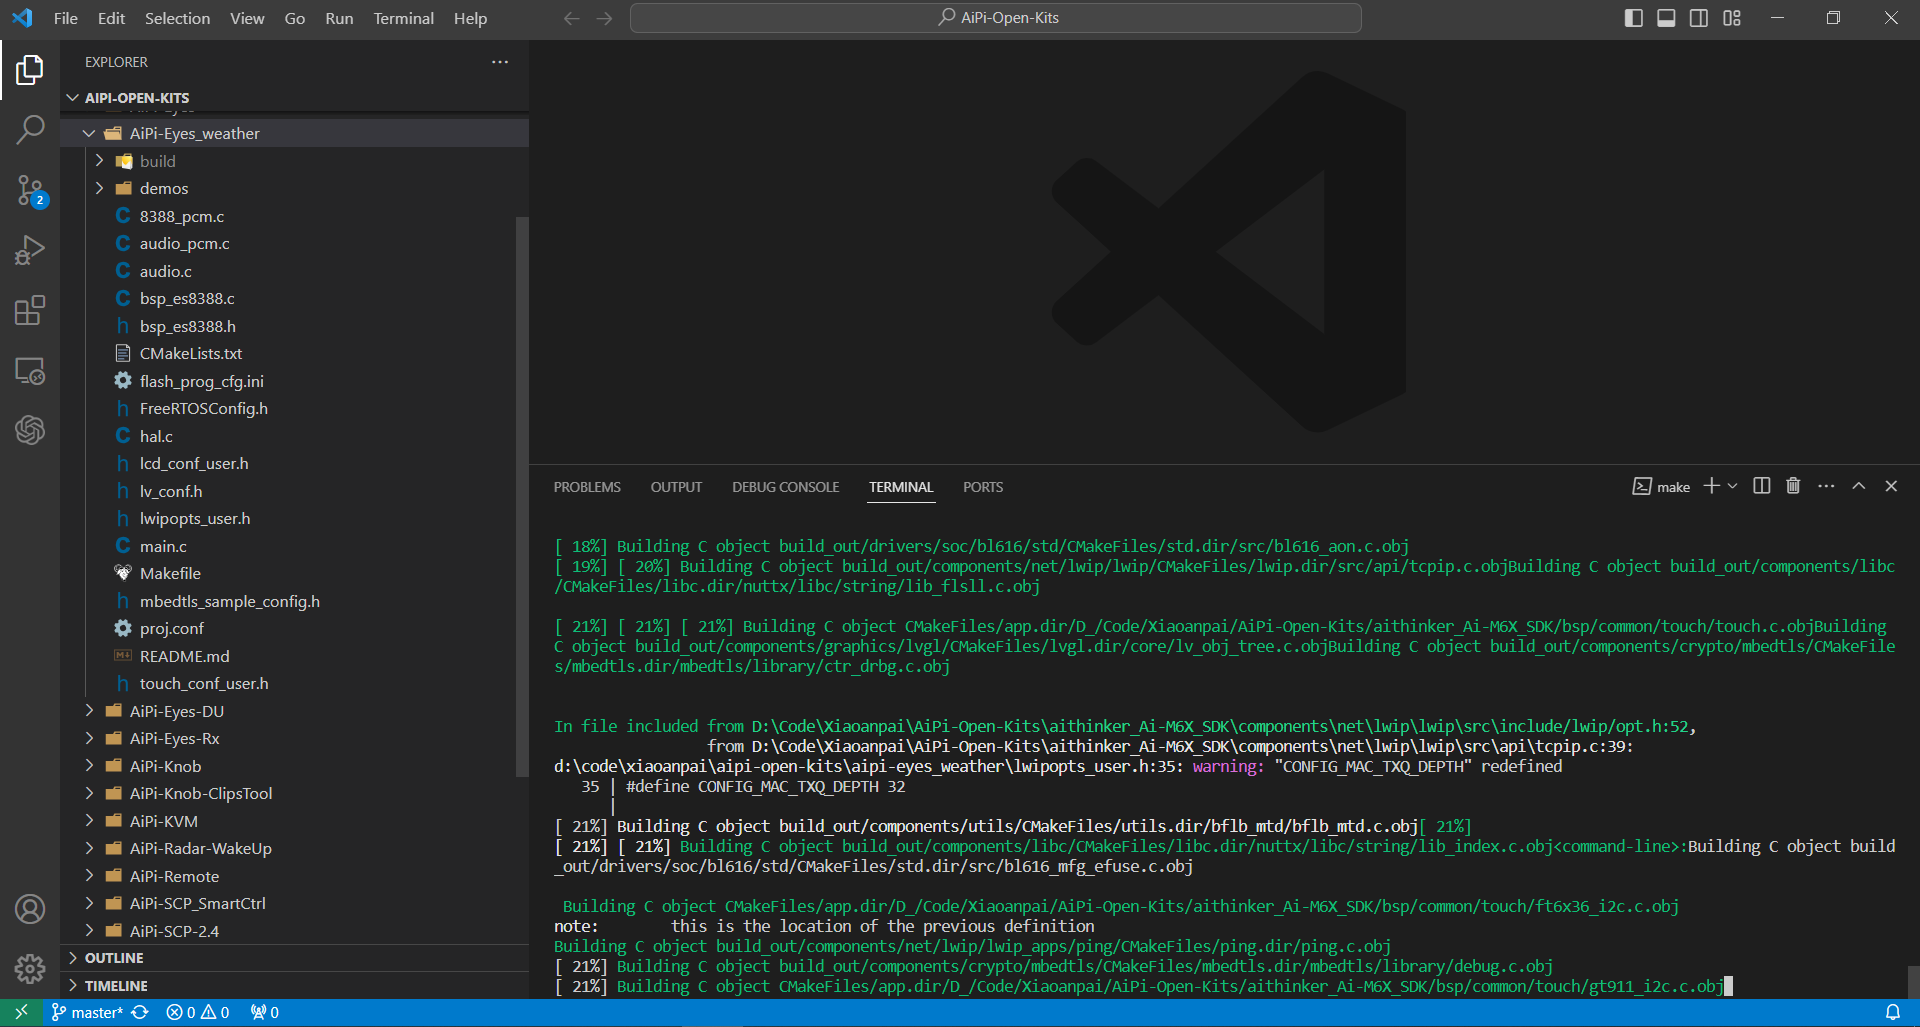Open the Makefile
This screenshot has width=1920, height=1027.
[x=294, y=573]
